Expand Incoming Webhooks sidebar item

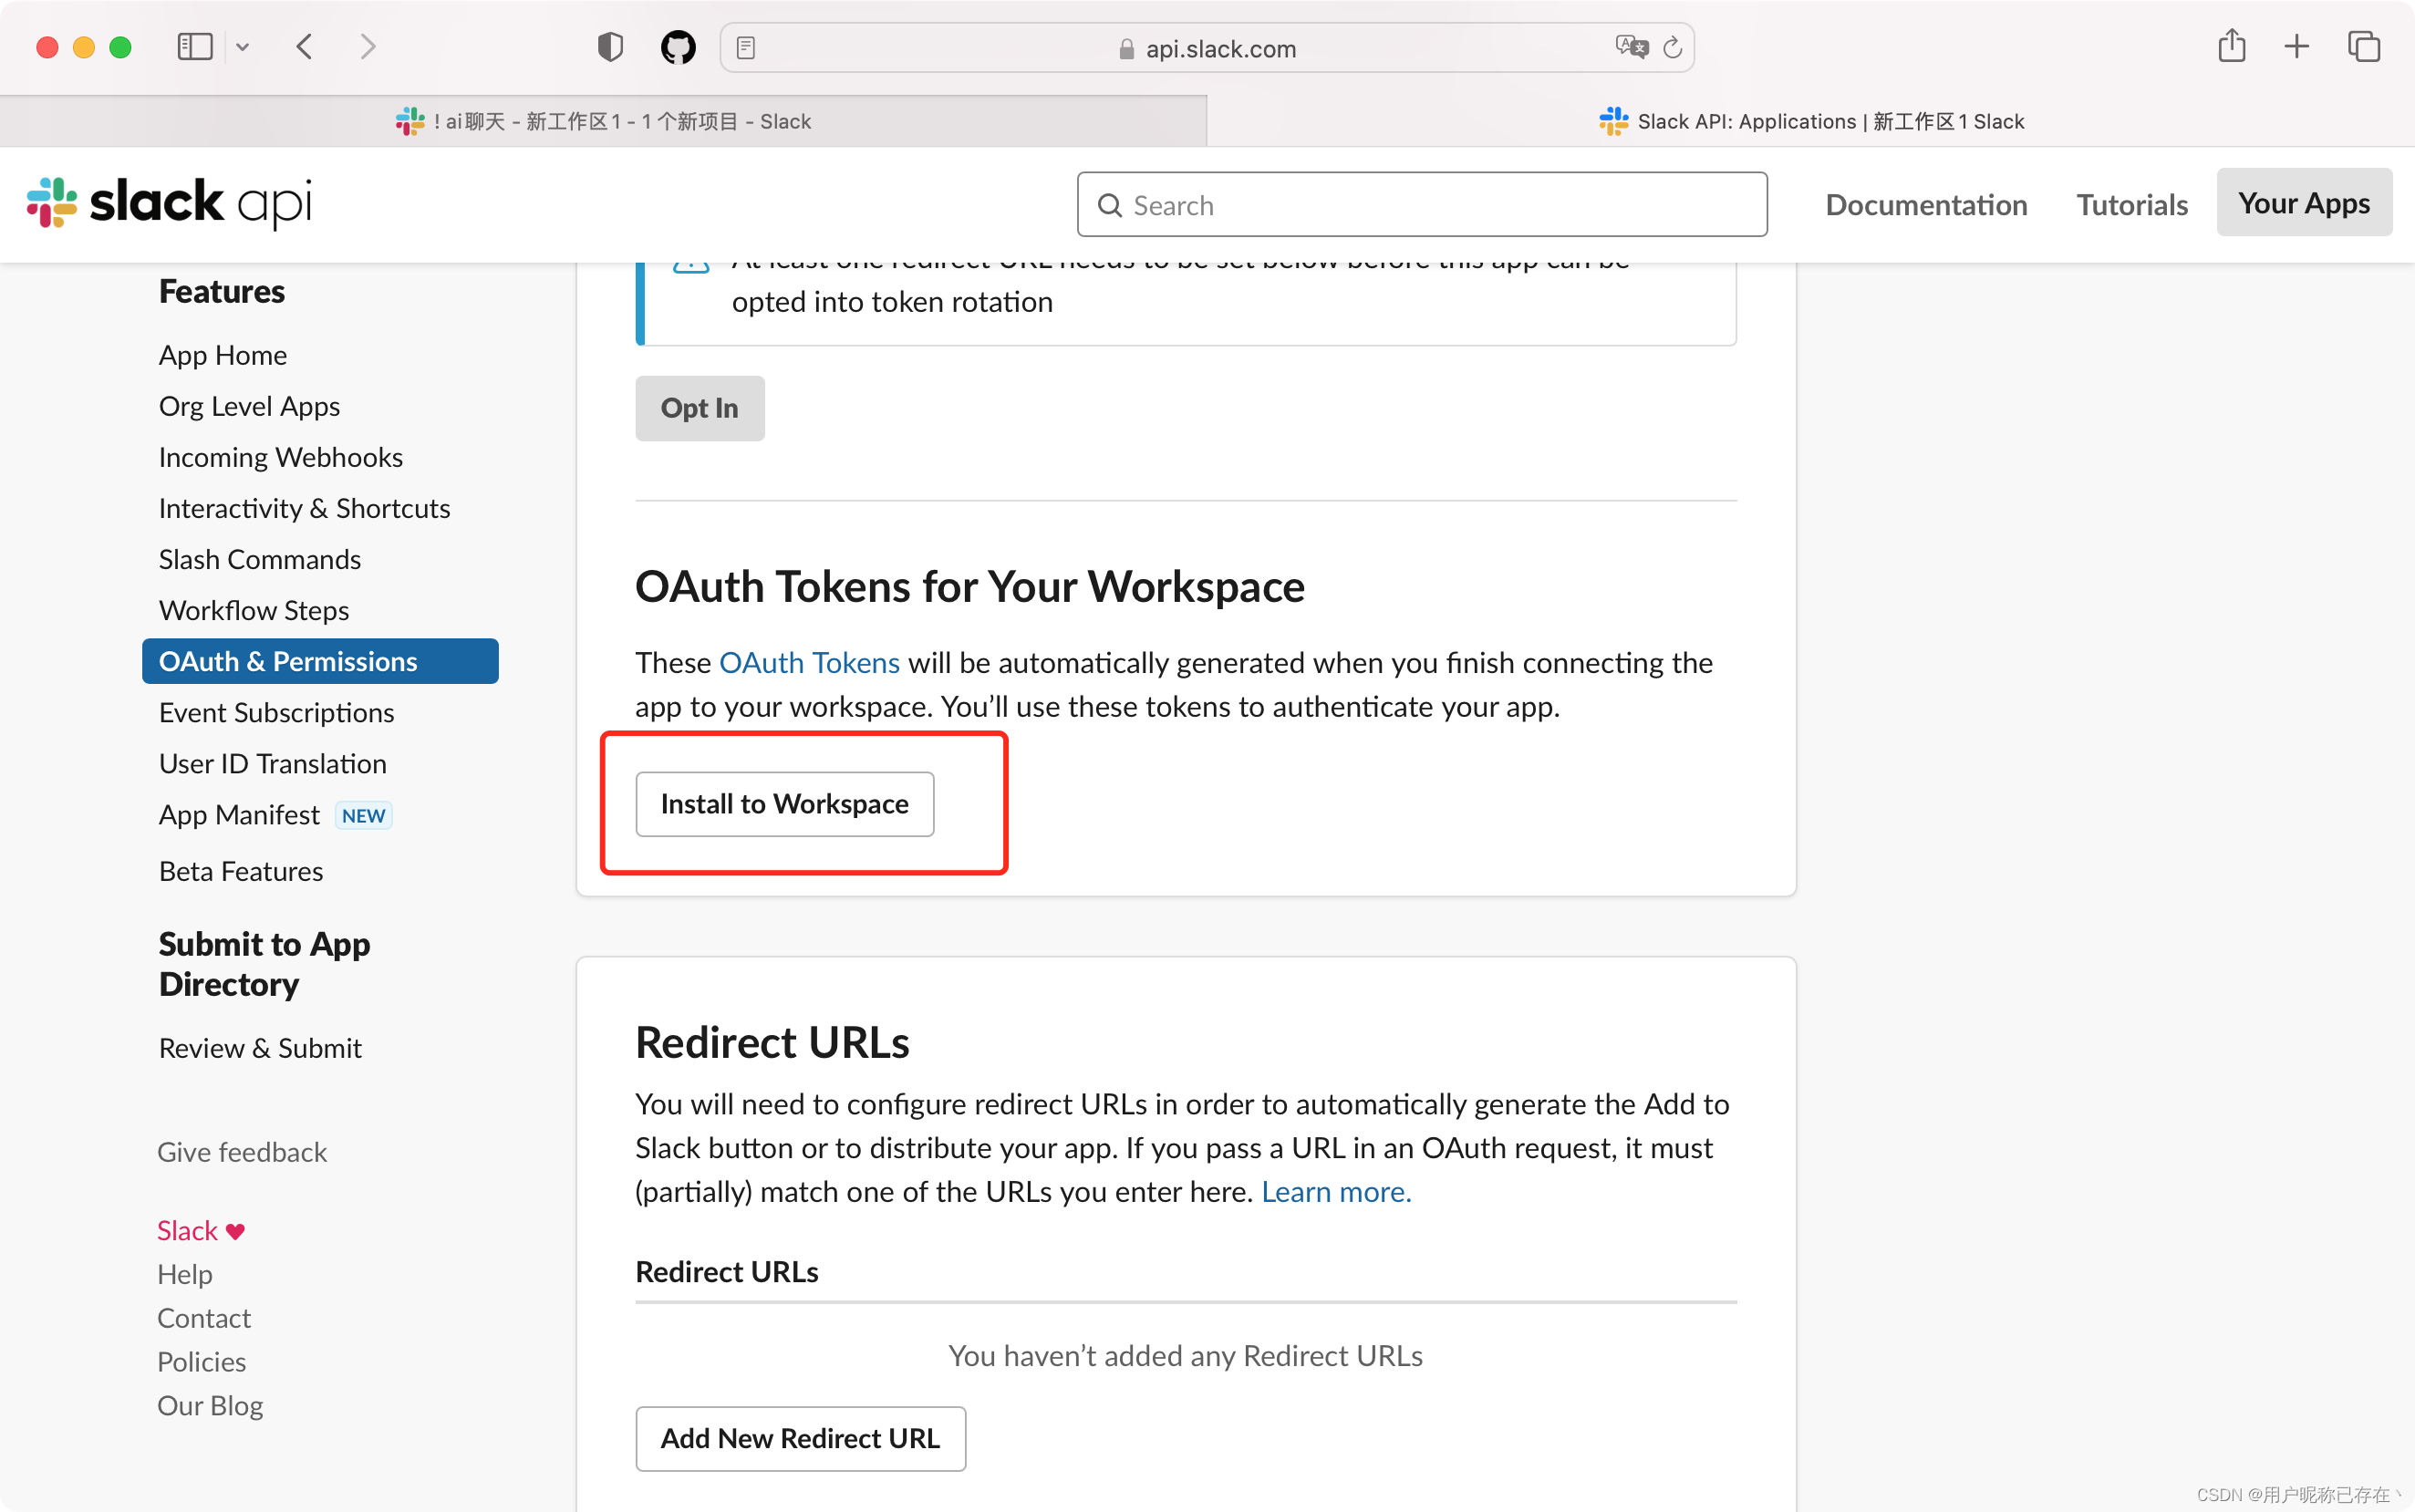tap(280, 456)
